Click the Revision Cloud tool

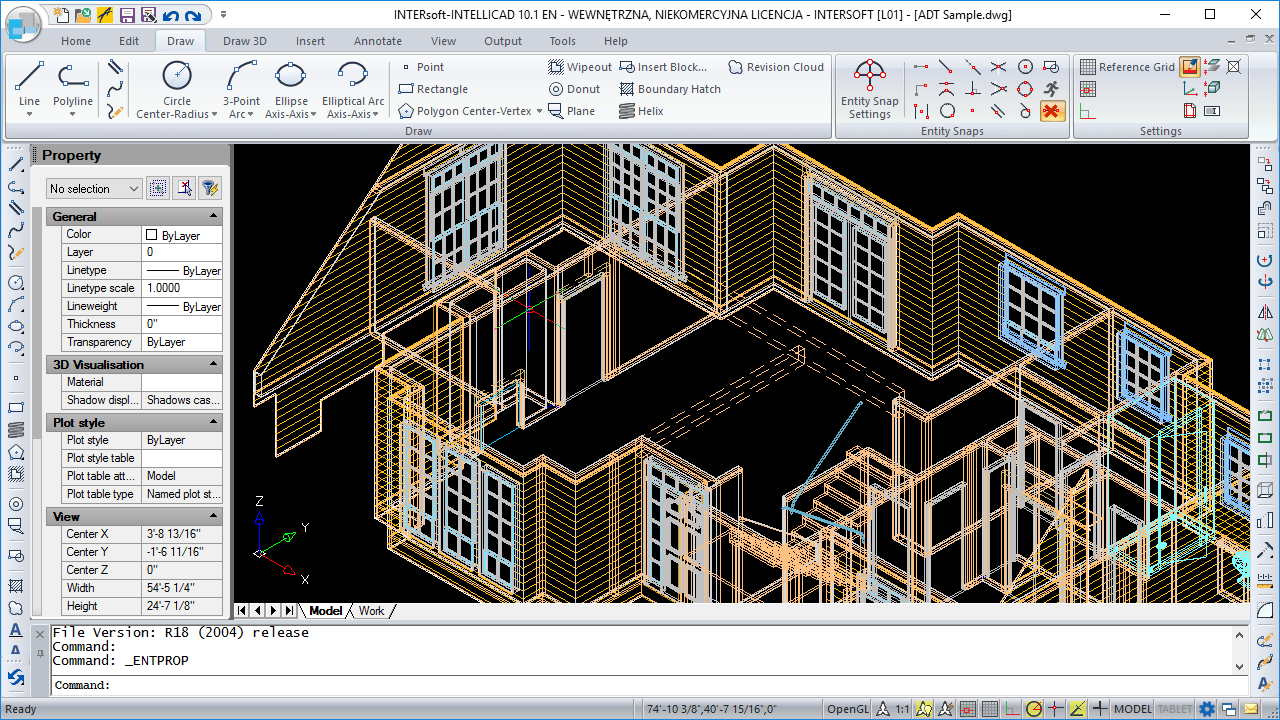click(x=776, y=67)
